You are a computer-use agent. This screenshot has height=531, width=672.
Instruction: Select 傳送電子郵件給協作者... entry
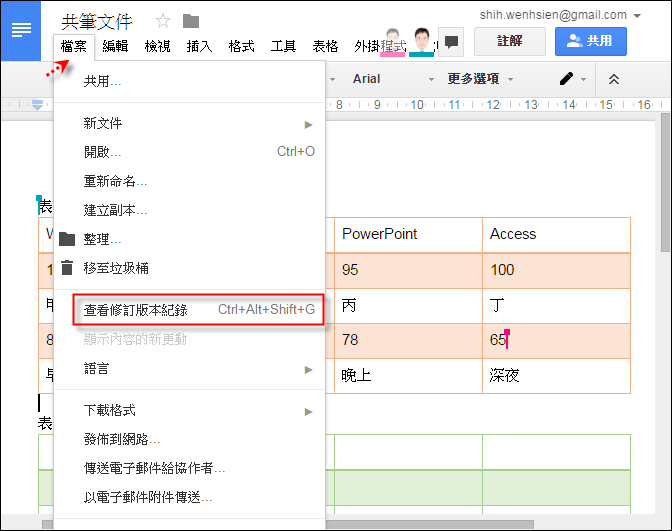coord(189,468)
